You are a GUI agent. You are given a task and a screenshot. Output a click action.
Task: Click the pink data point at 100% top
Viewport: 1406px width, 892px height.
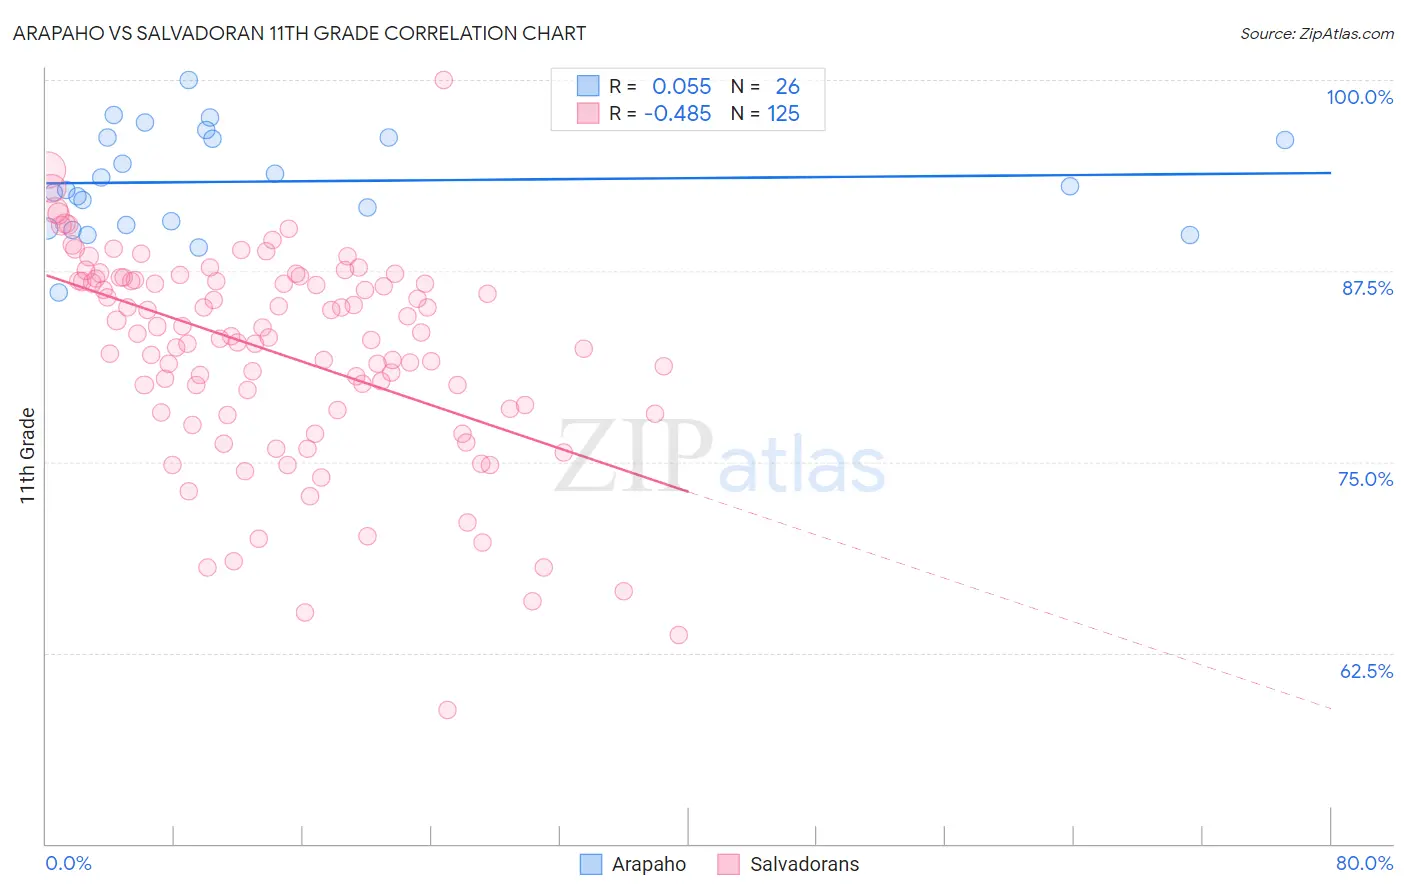(444, 80)
